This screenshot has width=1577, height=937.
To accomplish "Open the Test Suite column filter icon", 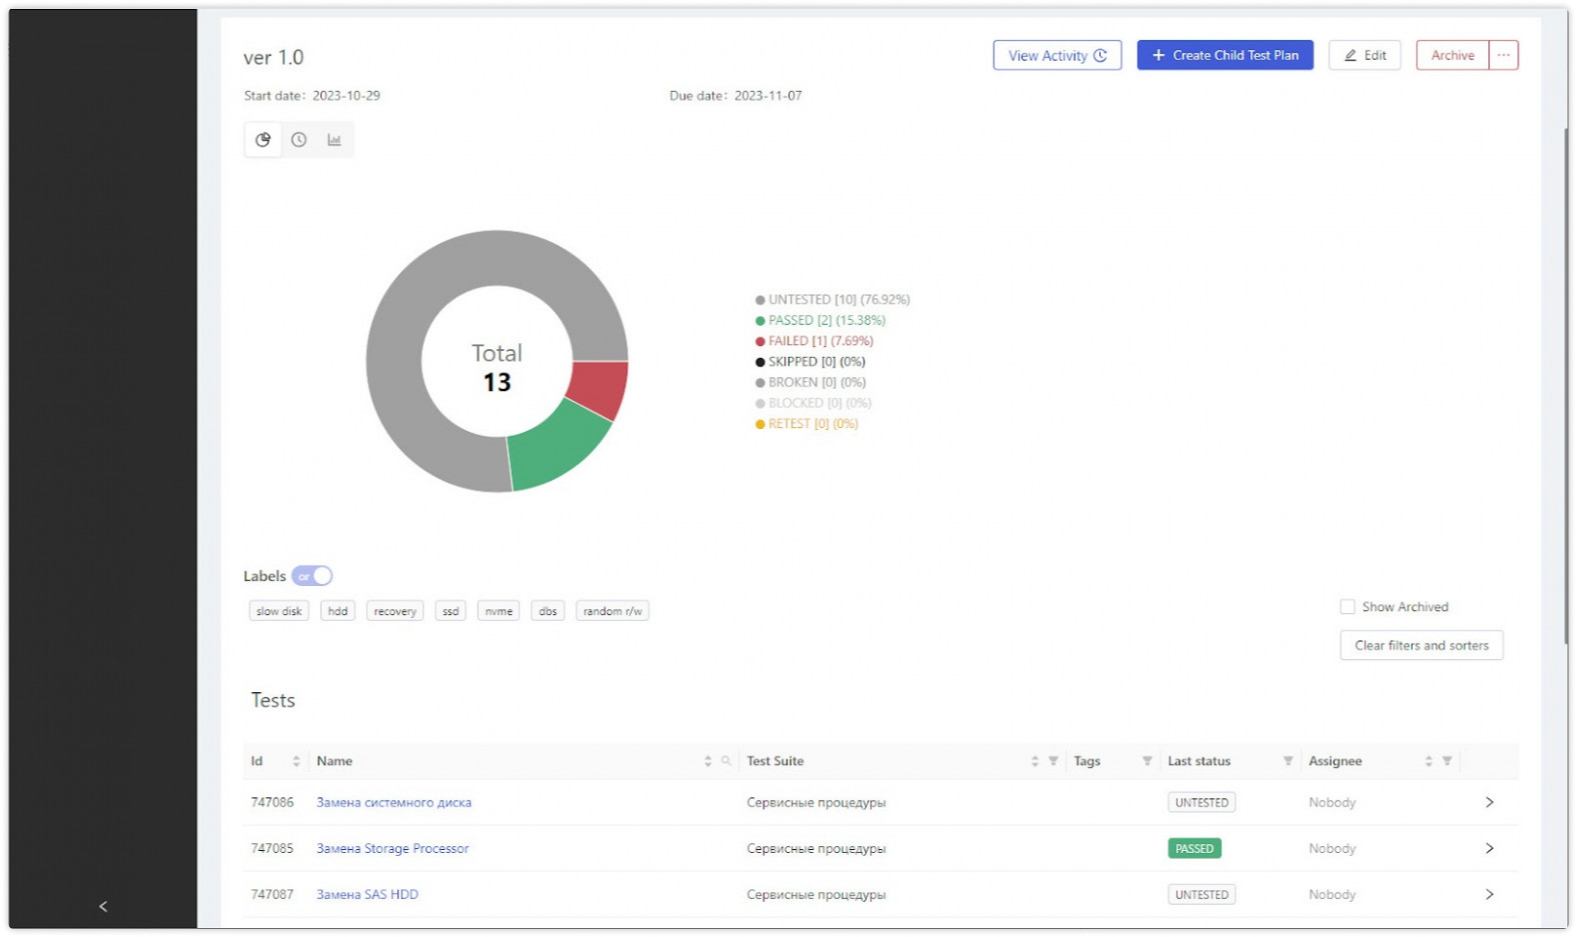I will pyautogui.click(x=1053, y=761).
